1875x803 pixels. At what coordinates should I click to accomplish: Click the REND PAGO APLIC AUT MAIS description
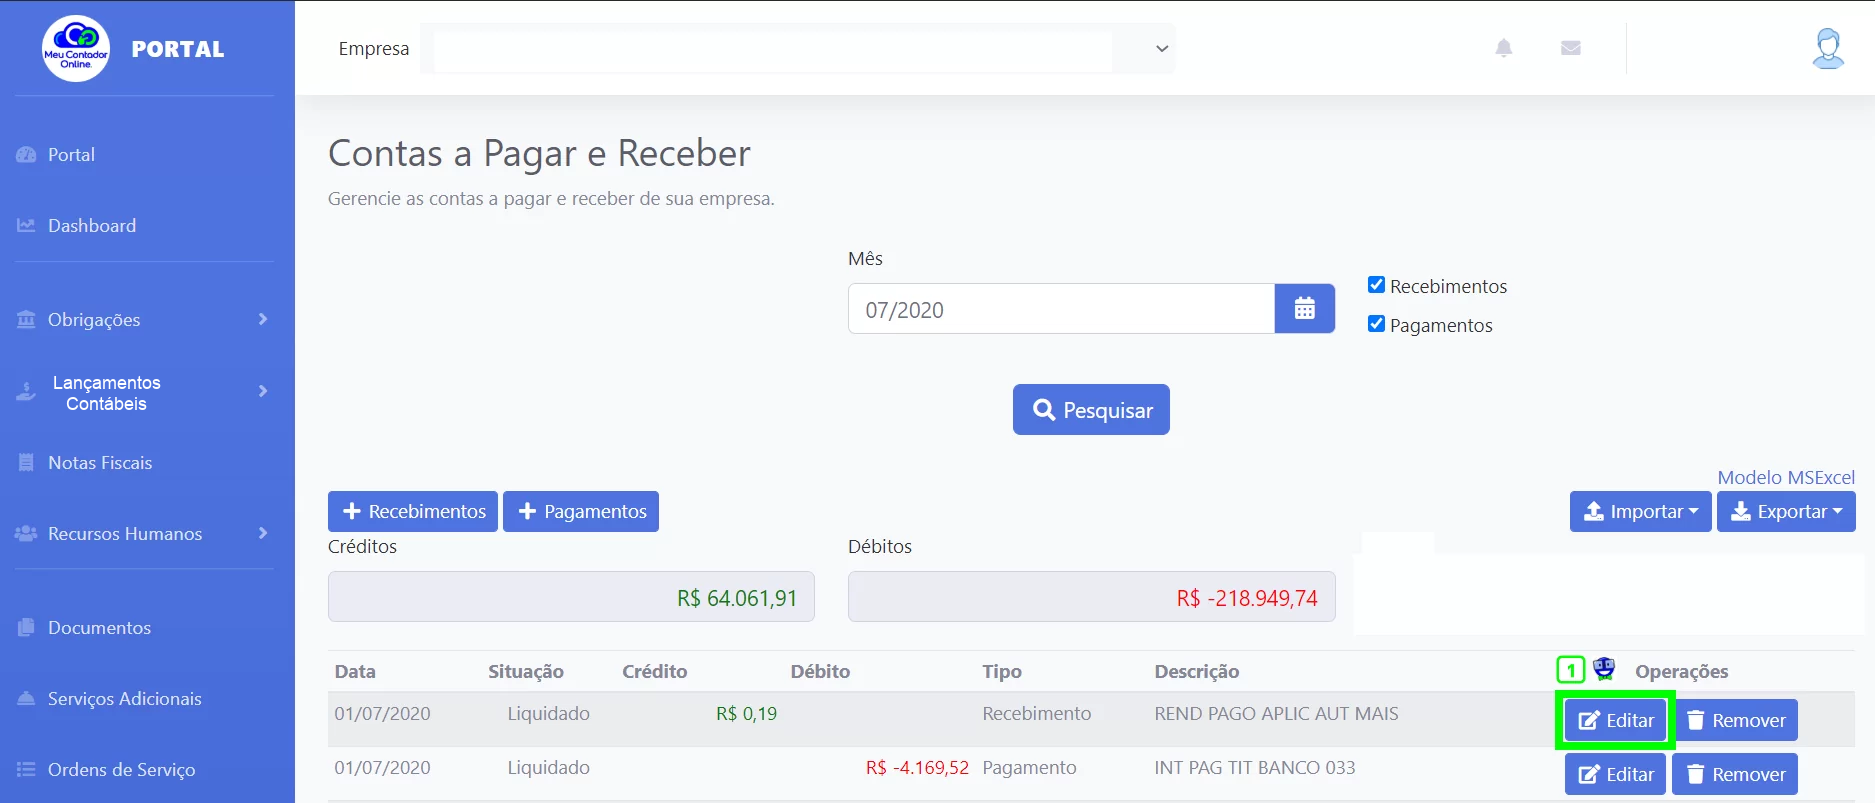[x=1276, y=713]
